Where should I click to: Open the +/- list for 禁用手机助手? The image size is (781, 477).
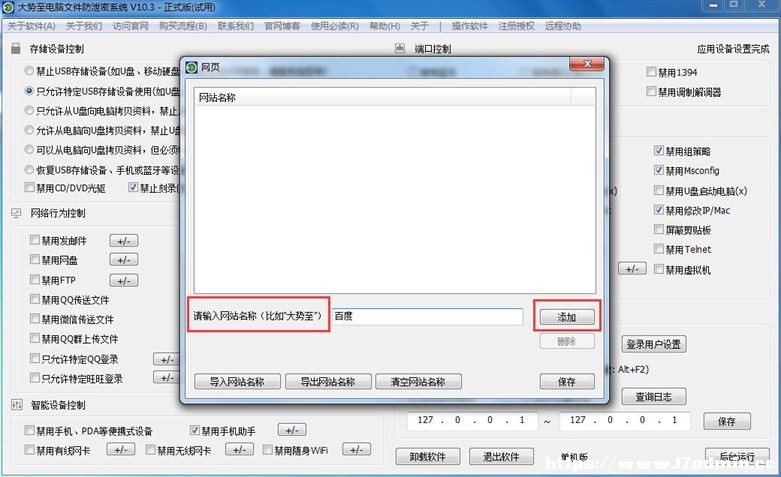click(292, 430)
